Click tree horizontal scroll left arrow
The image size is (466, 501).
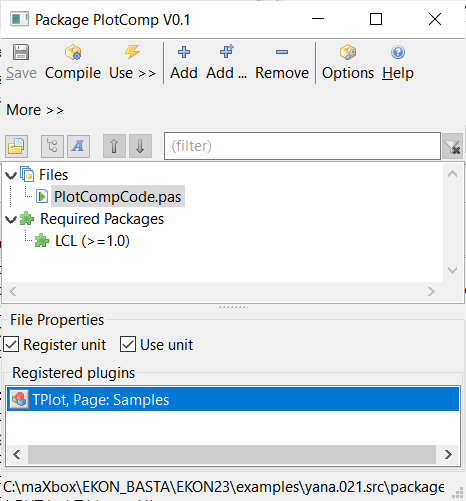pos(13,292)
